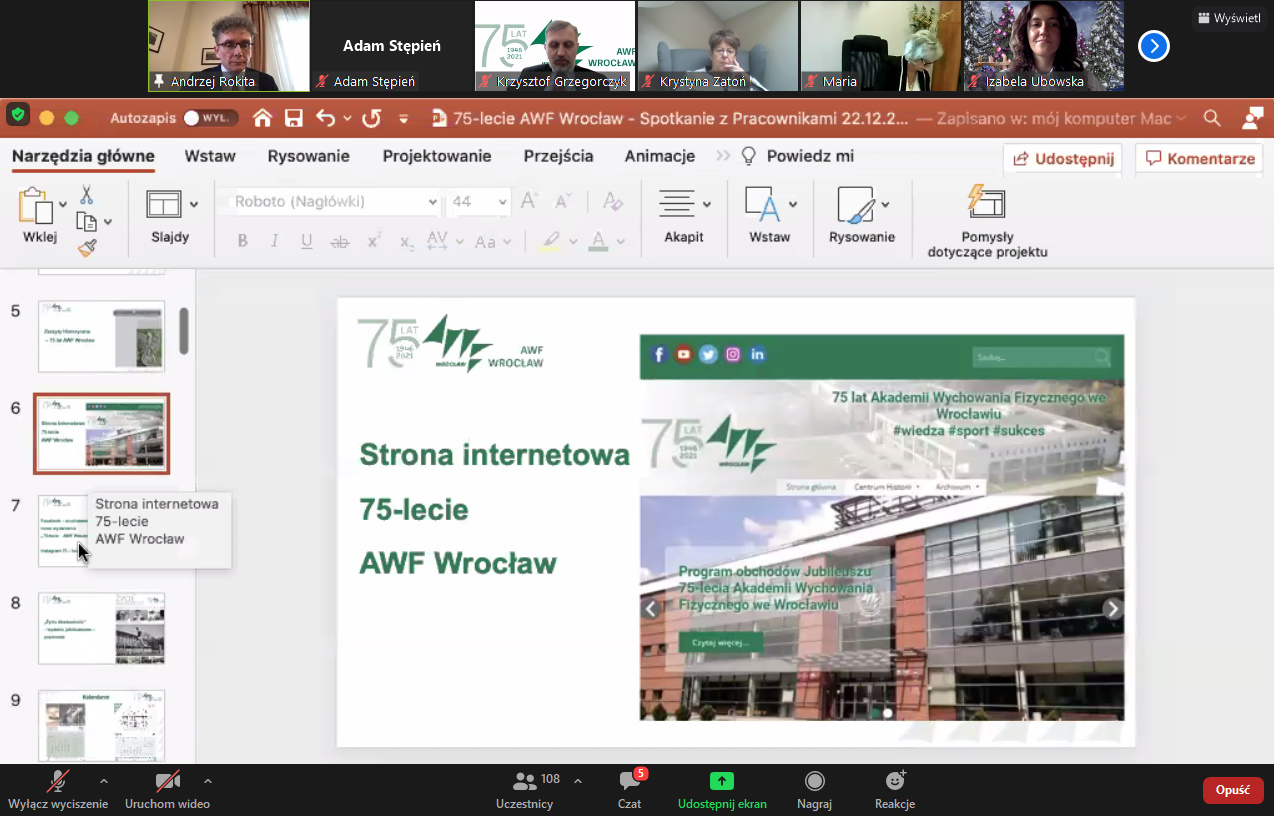
Task: Show next participants blue arrow
Action: pyautogui.click(x=1154, y=46)
